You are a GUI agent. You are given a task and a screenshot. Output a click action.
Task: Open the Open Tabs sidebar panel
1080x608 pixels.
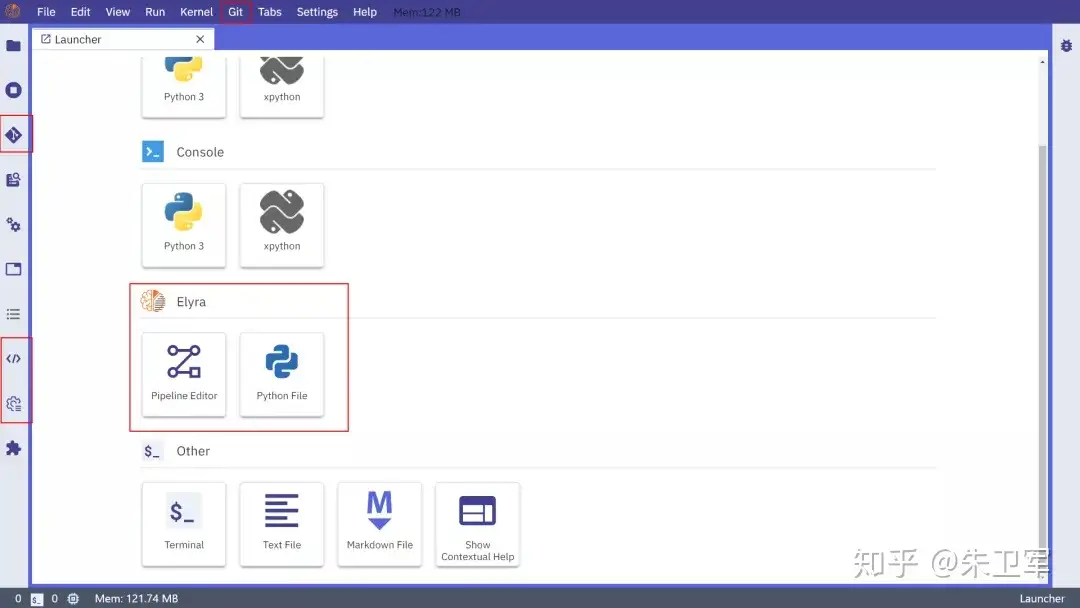coord(13,269)
